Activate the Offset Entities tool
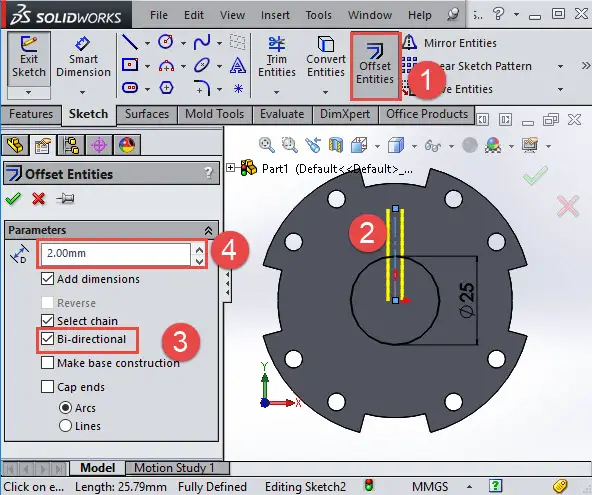This screenshot has height=495, width=592. tap(375, 64)
